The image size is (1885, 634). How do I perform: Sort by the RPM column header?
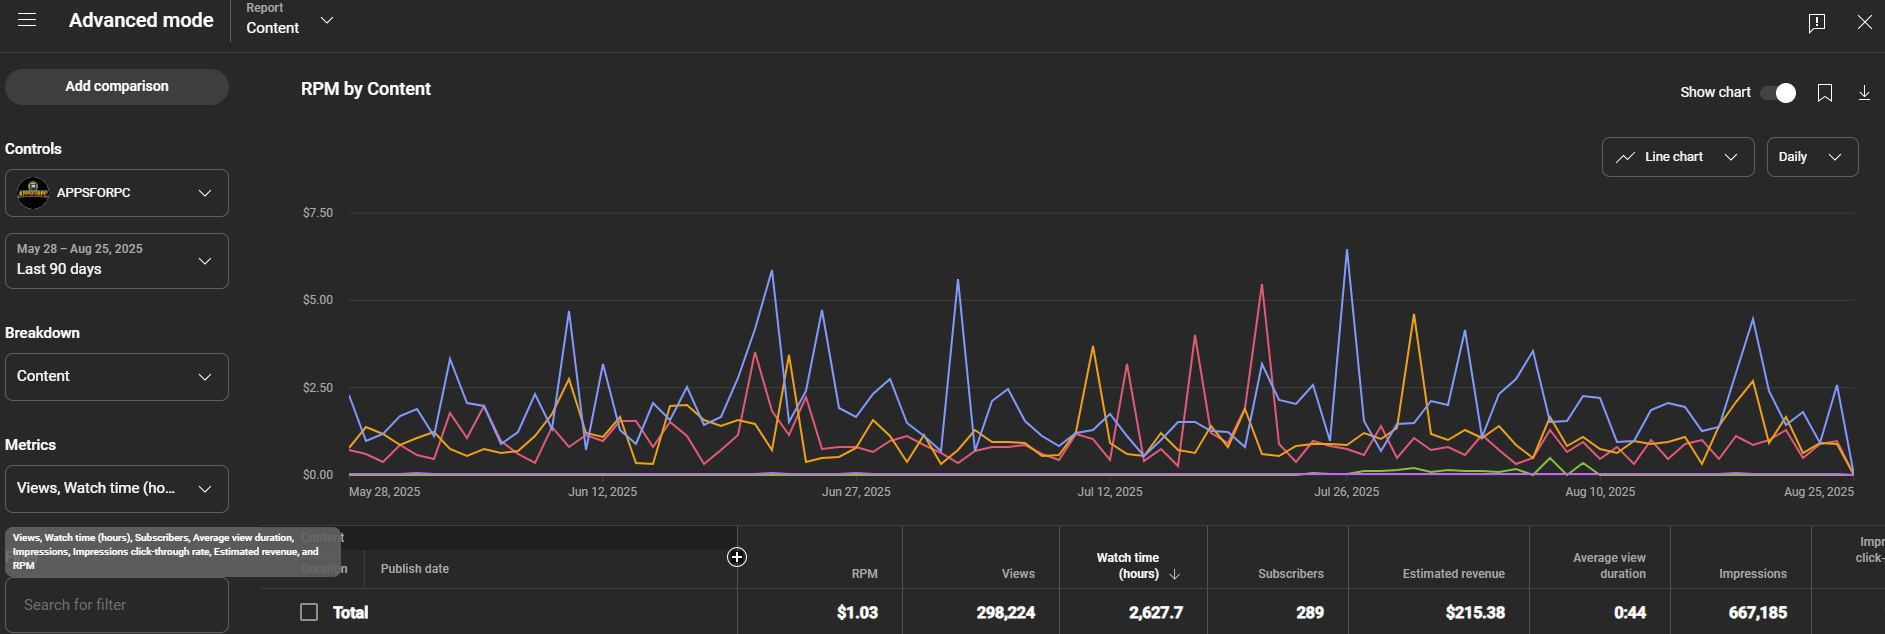[x=864, y=574]
